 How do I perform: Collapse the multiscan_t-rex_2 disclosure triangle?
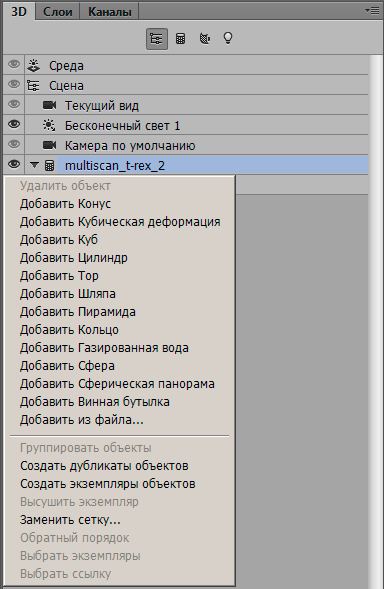(x=35, y=165)
